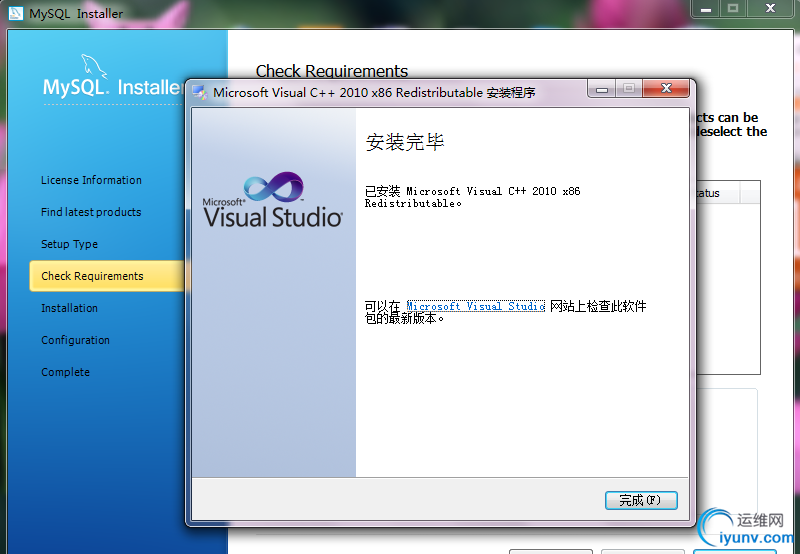800x554 pixels.
Task: Select the Complete step in the sidebar
Action: tap(65, 372)
